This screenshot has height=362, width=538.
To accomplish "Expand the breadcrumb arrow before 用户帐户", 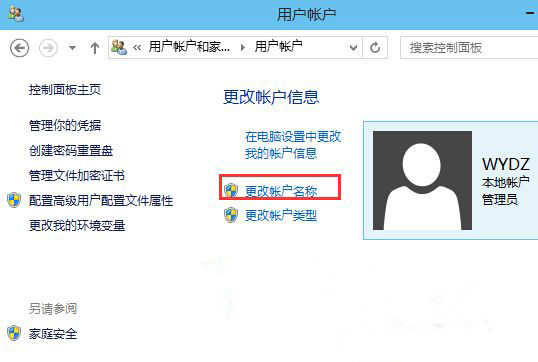I will [x=243, y=47].
